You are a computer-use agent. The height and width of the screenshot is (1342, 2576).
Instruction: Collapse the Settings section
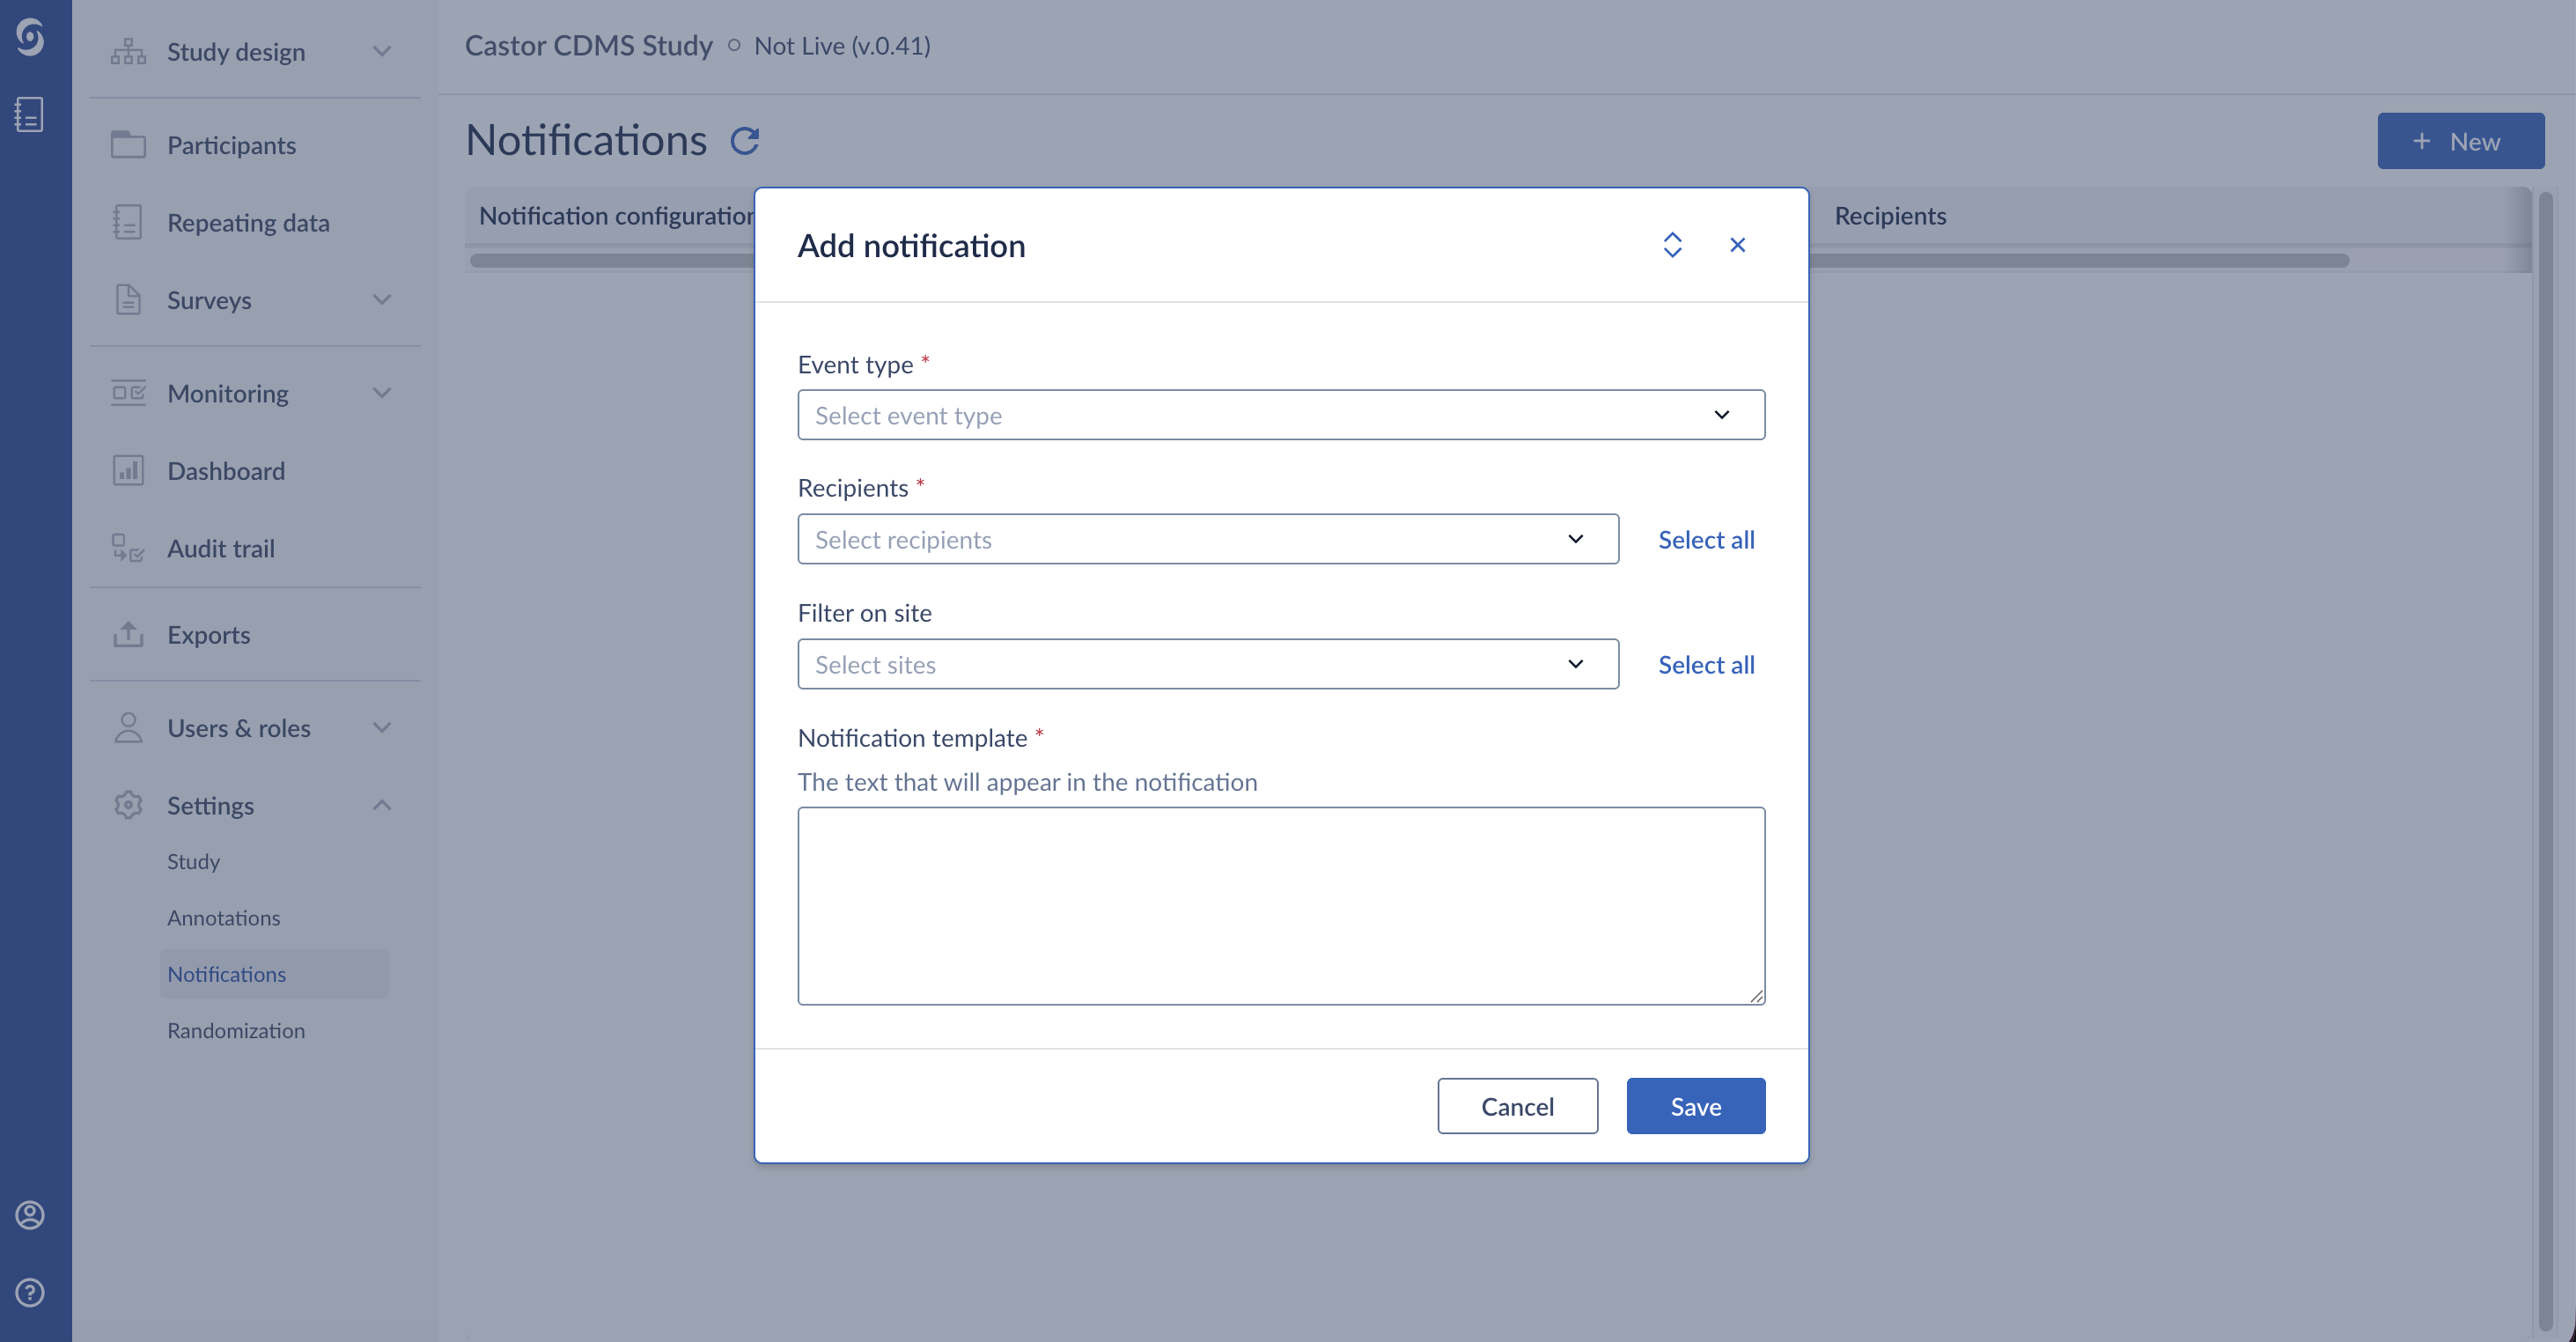coord(381,804)
